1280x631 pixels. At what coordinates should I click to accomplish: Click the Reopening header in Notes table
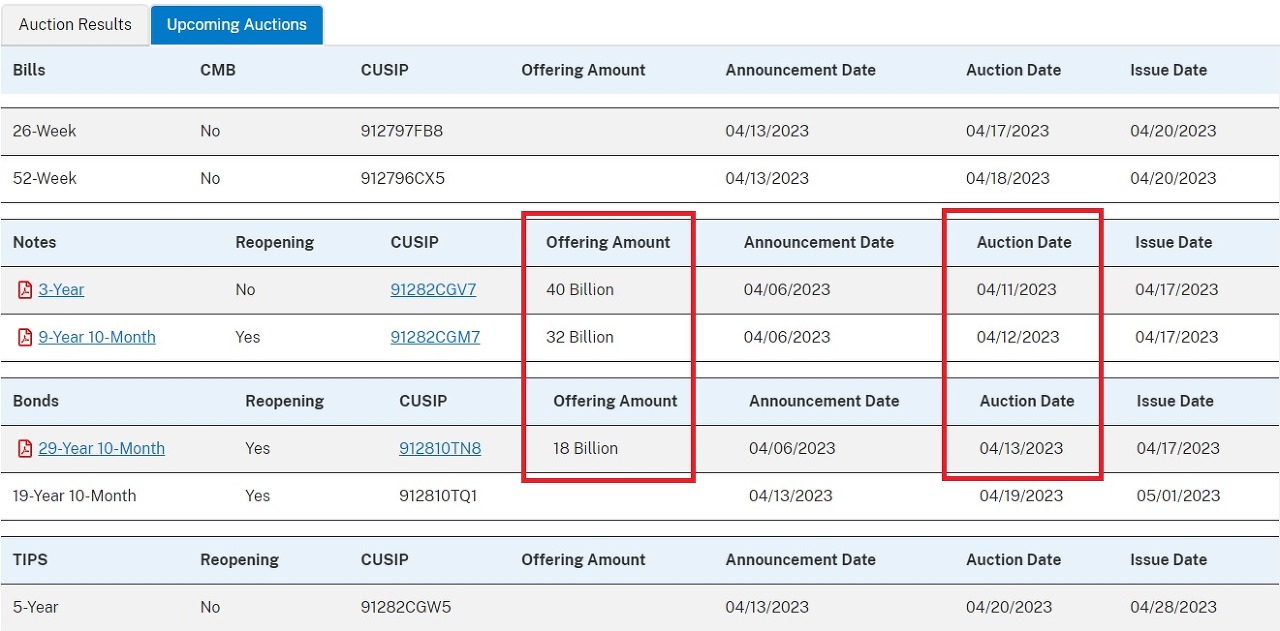(275, 242)
